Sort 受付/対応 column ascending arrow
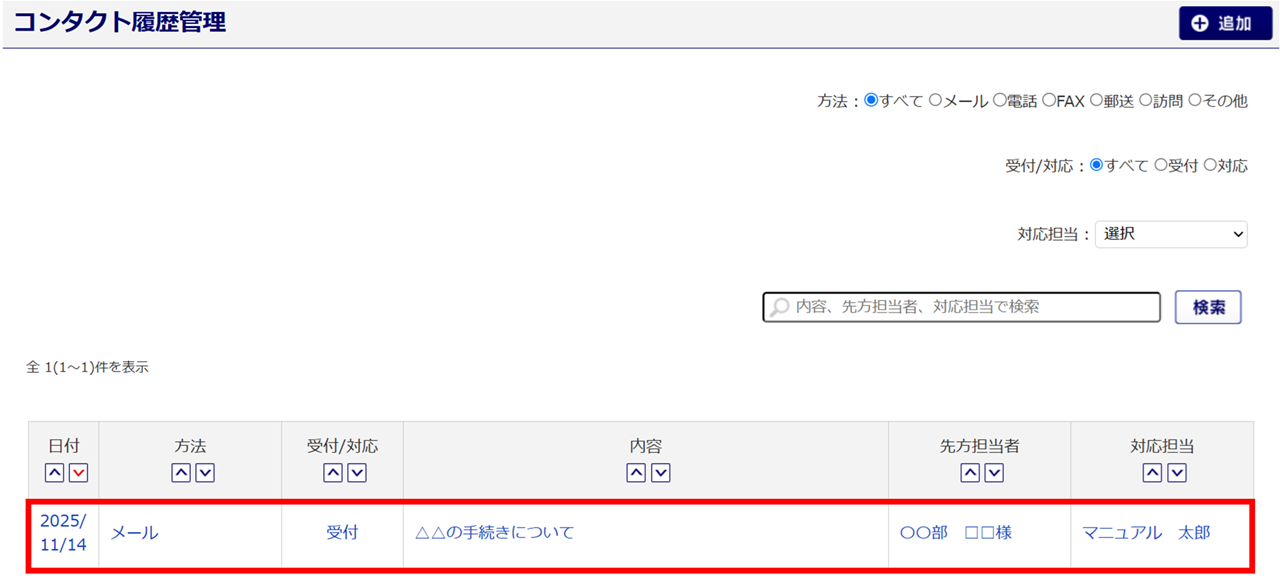The width and height of the screenshot is (1280, 580). pyautogui.click(x=333, y=473)
